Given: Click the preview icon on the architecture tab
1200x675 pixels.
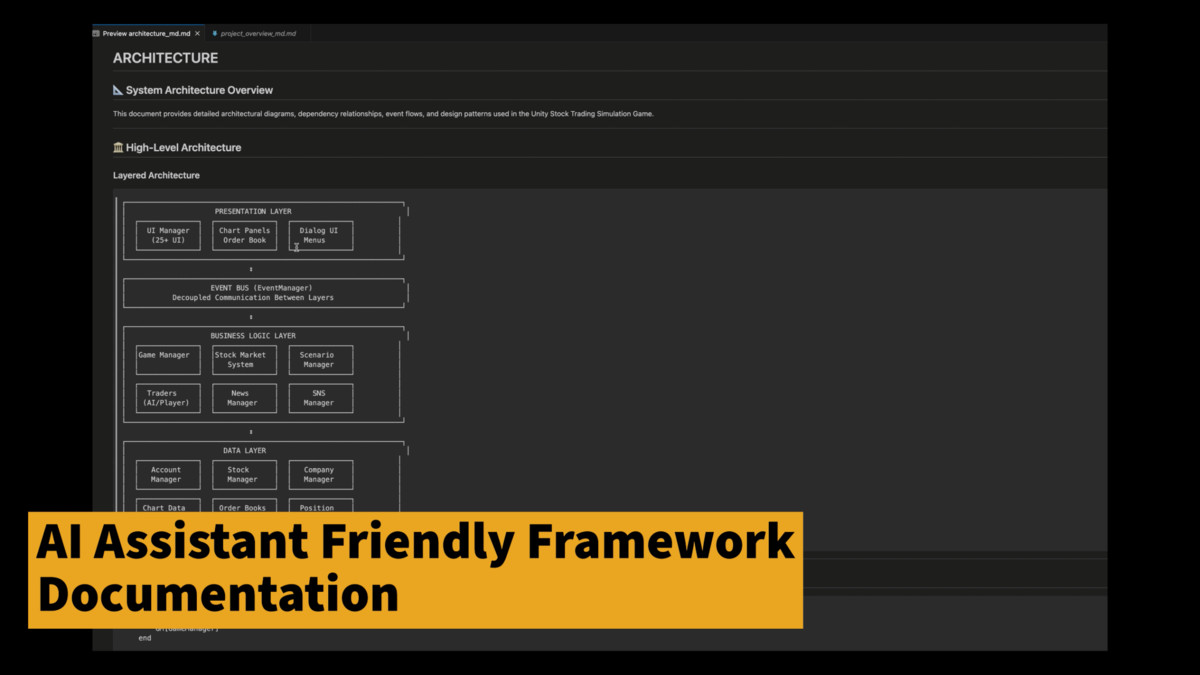Looking at the screenshot, I should (x=97, y=33).
